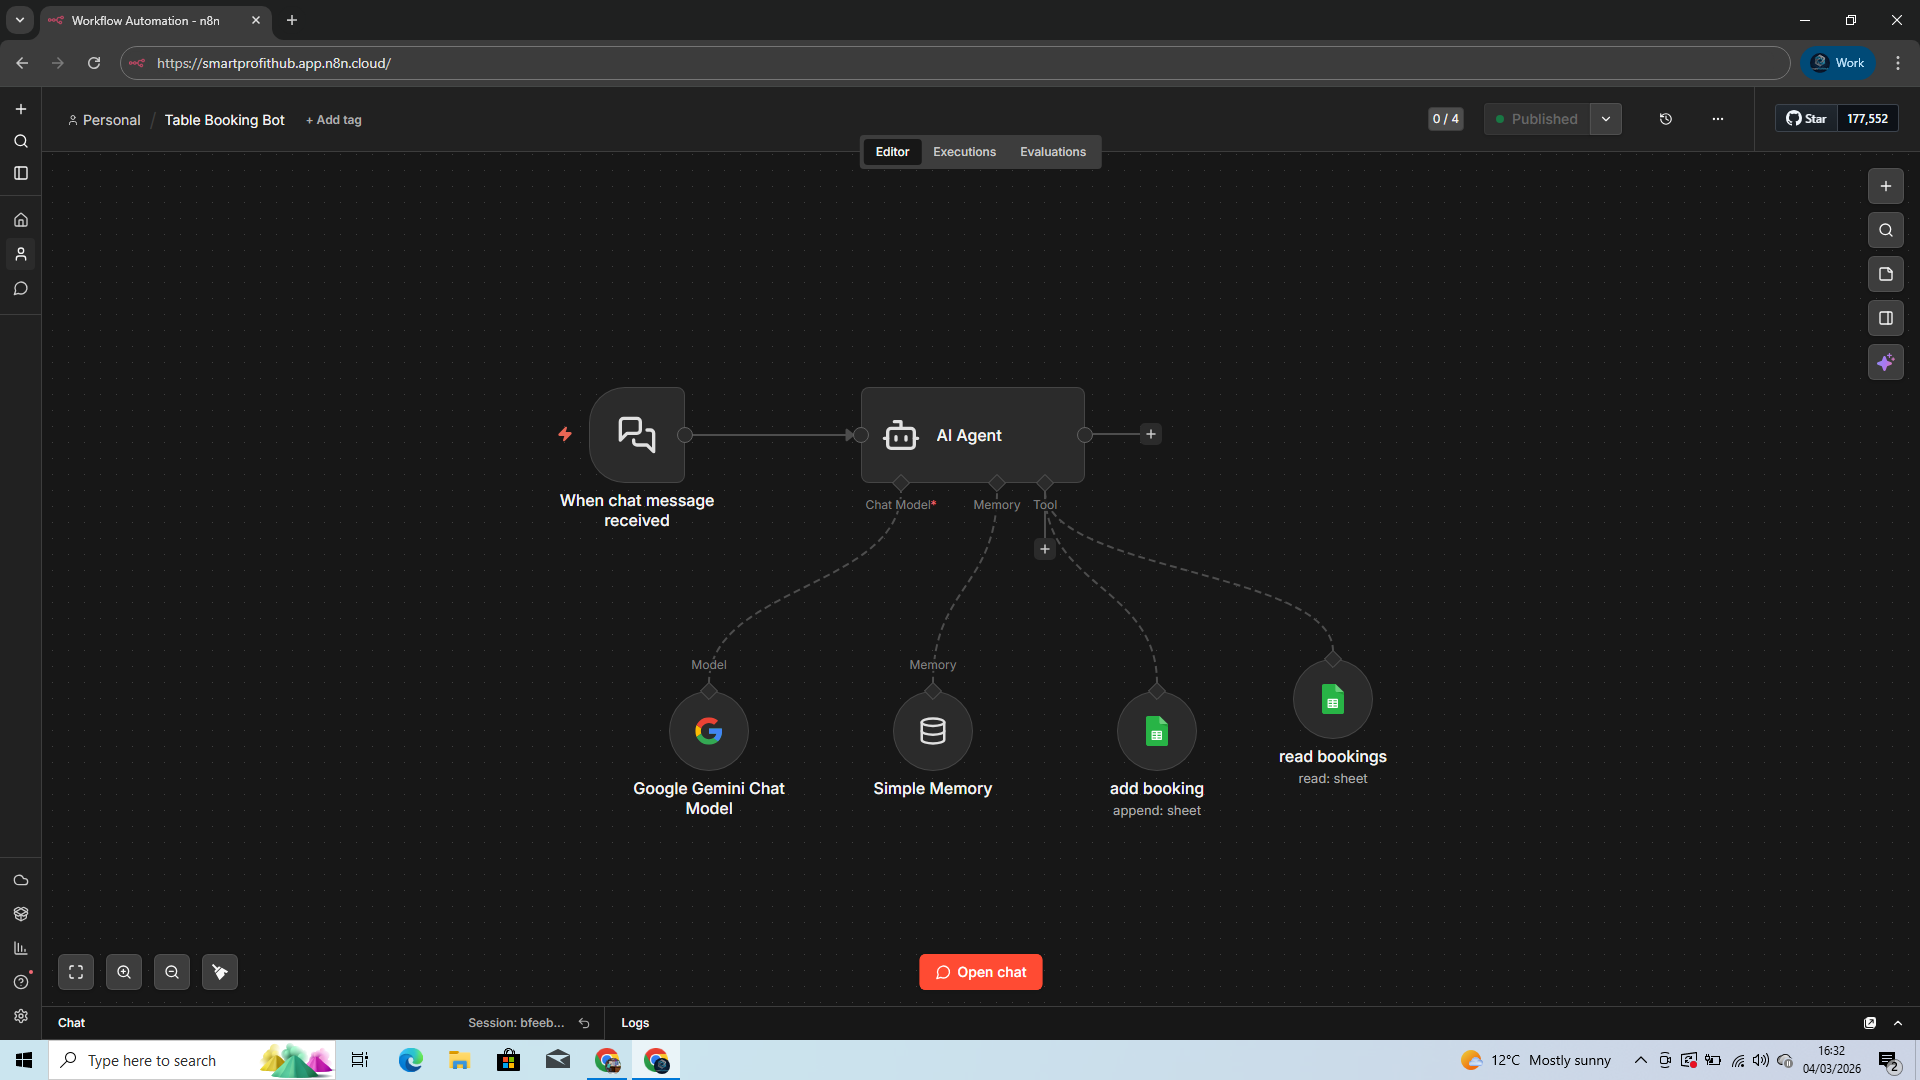
Task: Open the Ask AI assistant sparkle icon
Action: (x=1885, y=363)
